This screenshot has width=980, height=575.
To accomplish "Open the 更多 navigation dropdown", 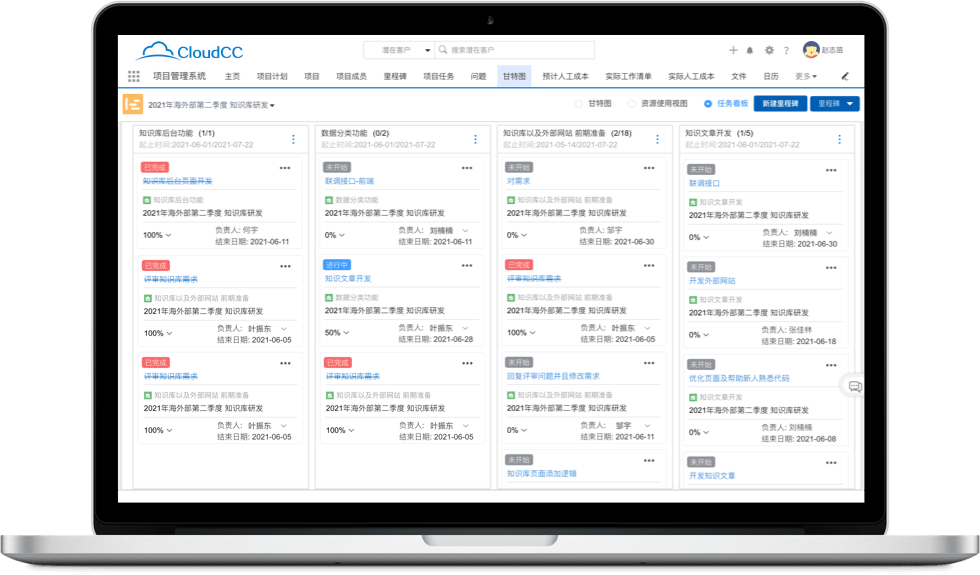I will (806, 76).
